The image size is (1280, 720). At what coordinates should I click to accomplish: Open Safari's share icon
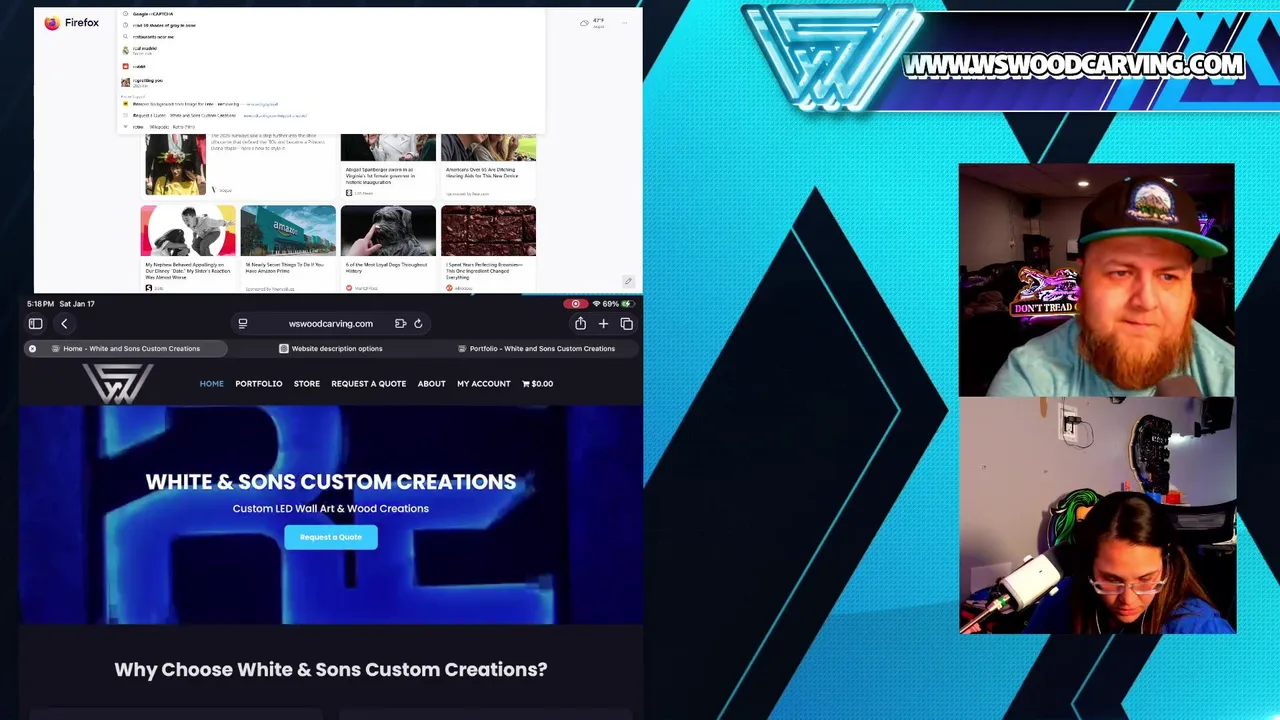580,323
